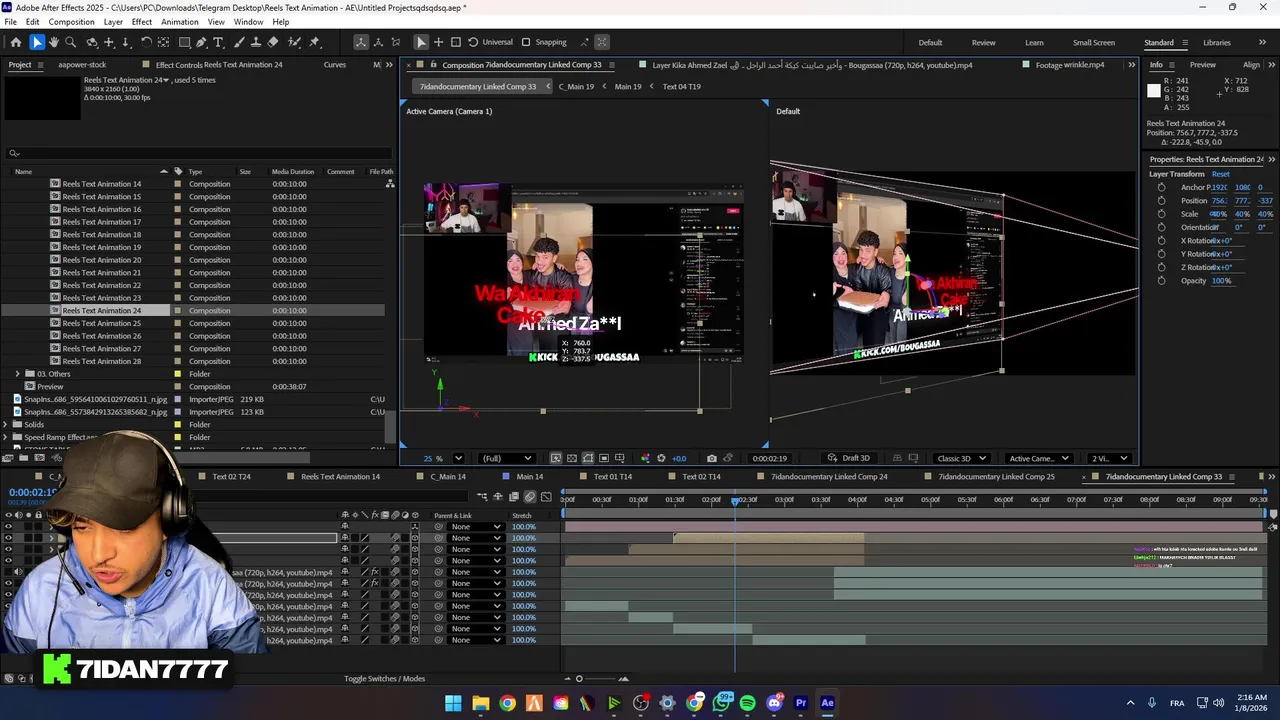The image size is (1280, 720).
Task: Choose the local axis mode icon
Action: pyautogui.click(x=361, y=42)
